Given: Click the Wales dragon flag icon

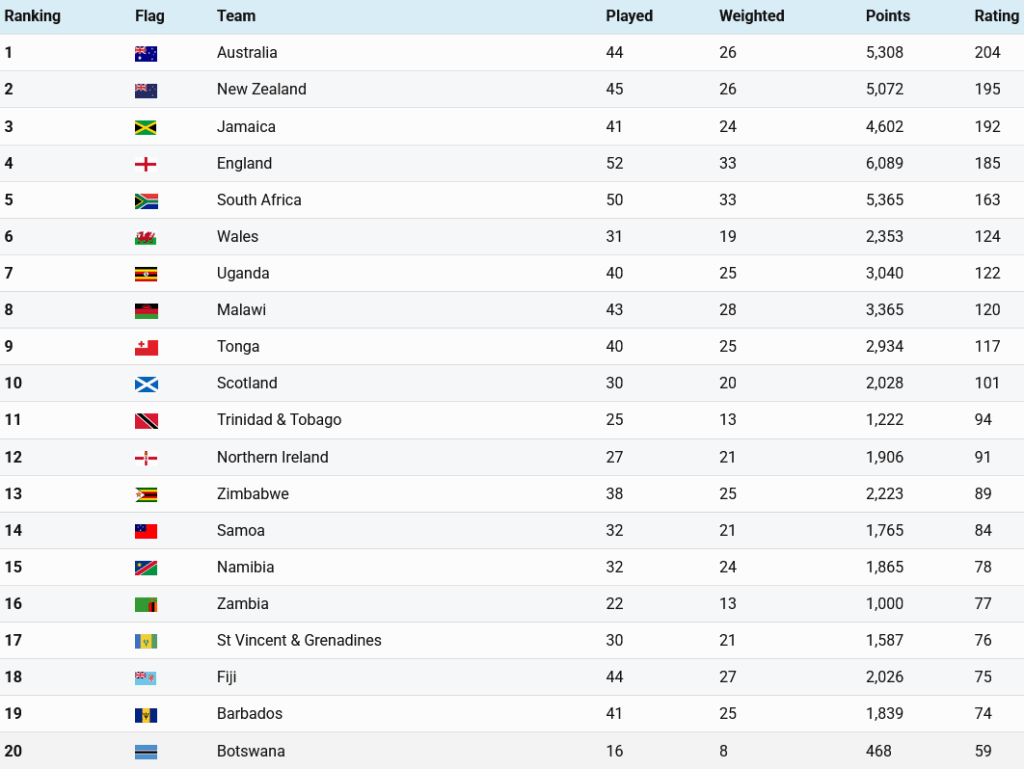Looking at the screenshot, I should [146, 238].
